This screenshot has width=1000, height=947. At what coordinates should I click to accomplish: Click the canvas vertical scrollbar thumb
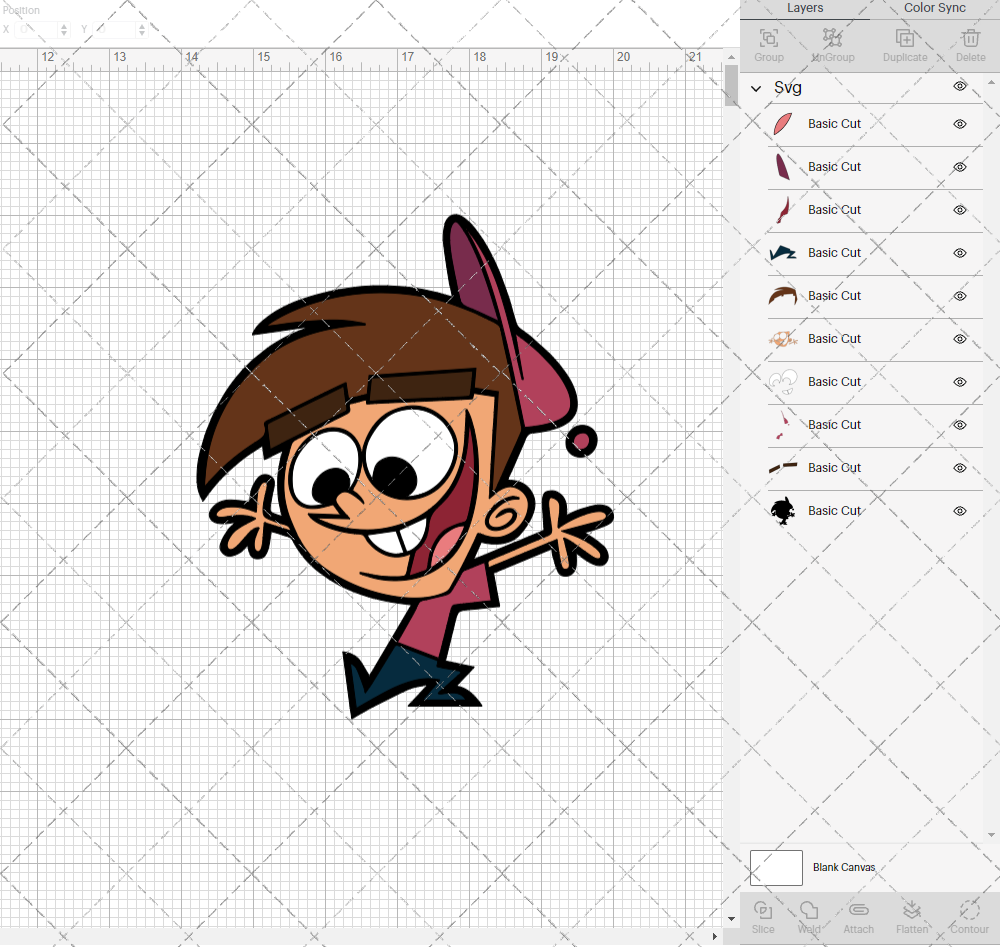[732, 85]
